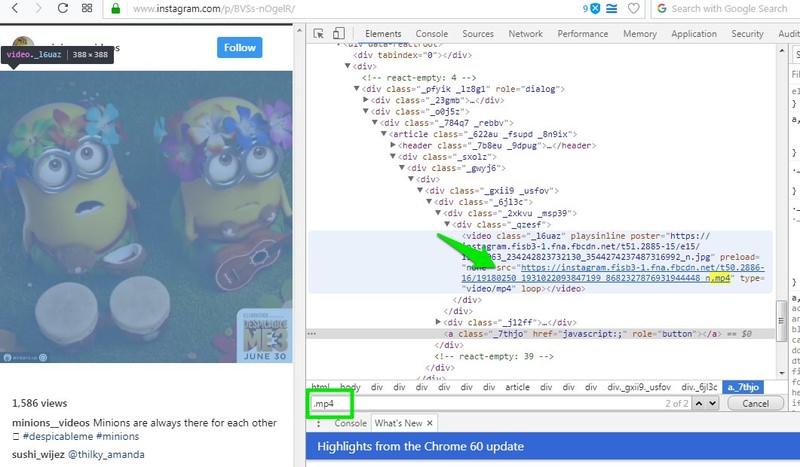Close the What's New drawer tab
This screenshot has height=467, width=800.
click(x=433, y=423)
